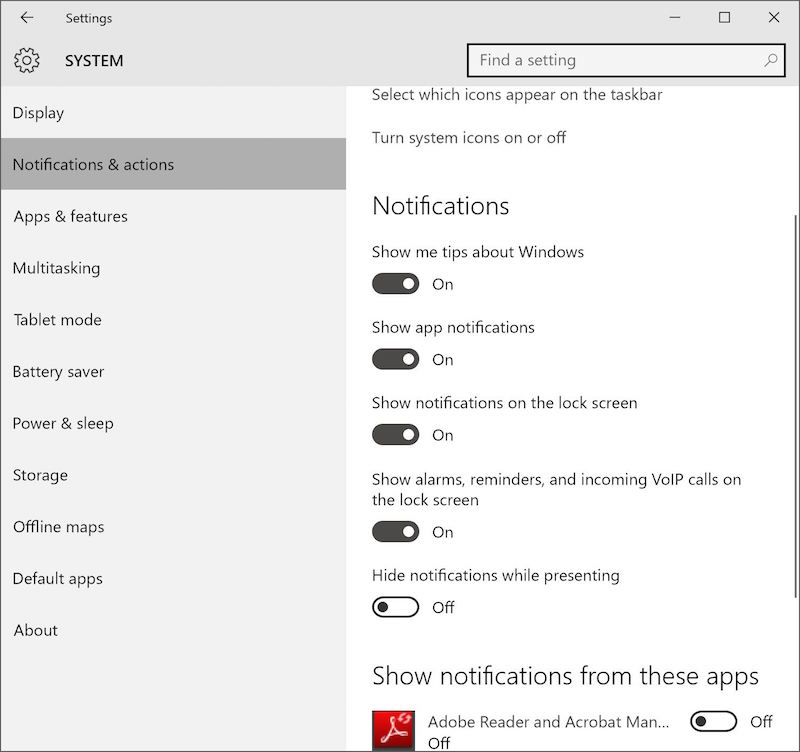Go to Storage settings

click(x=173, y=475)
